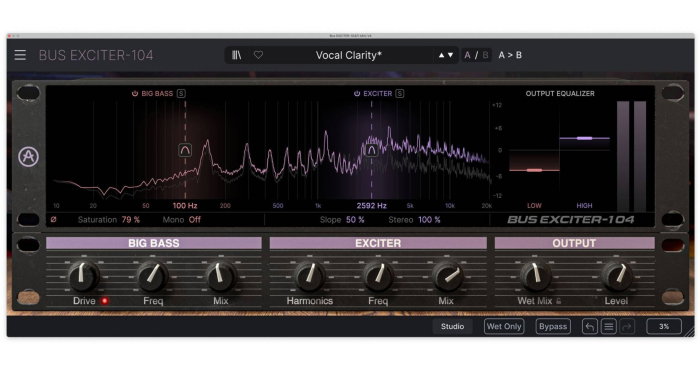This screenshot has height=372, width=700.
Task: Toggle the phase invert icon
Action: [x=54, y=219]
